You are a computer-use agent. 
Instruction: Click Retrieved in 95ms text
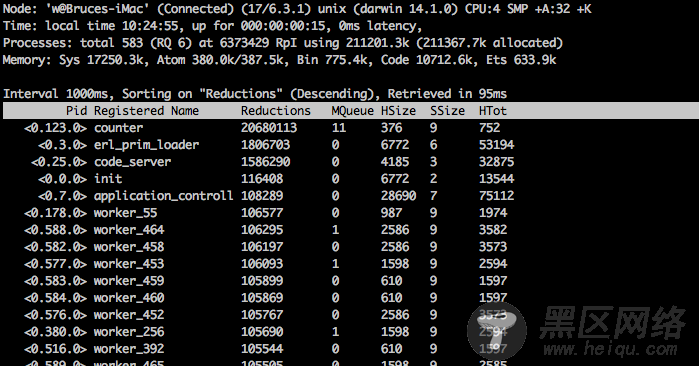click(x=447, y=94)
